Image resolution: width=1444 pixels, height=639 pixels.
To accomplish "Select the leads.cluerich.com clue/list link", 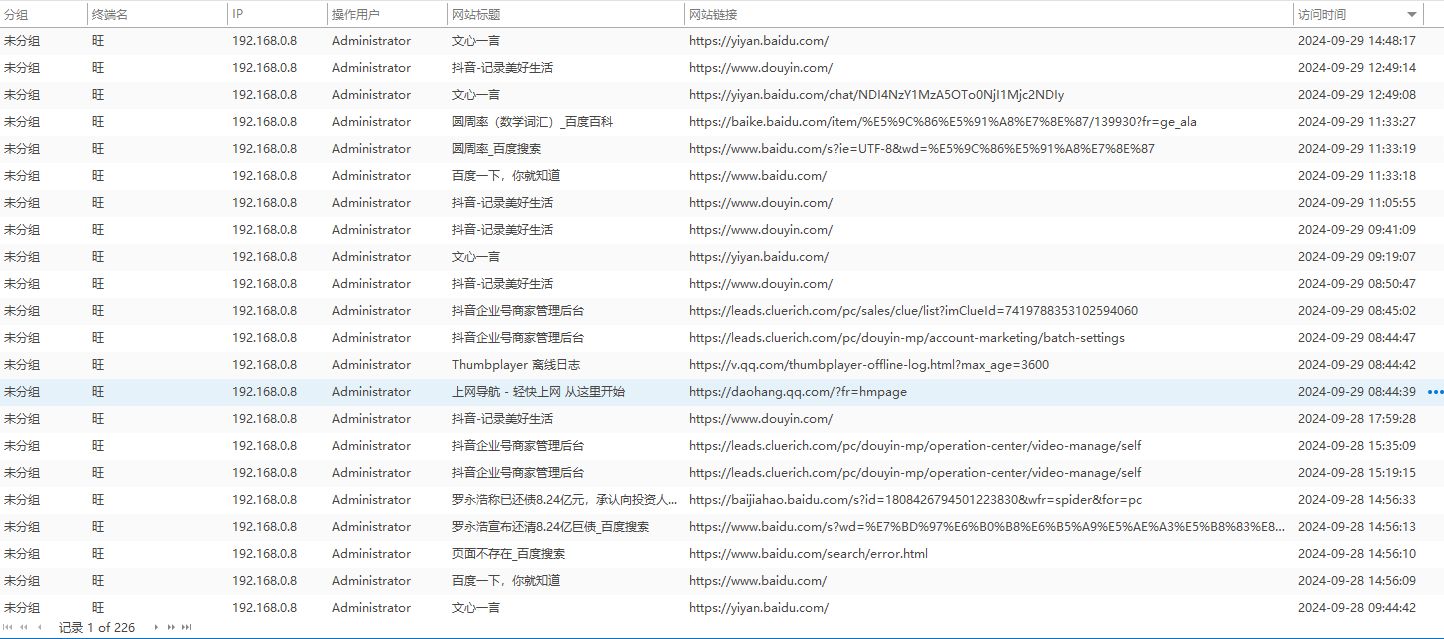I will tap(913, 311).
